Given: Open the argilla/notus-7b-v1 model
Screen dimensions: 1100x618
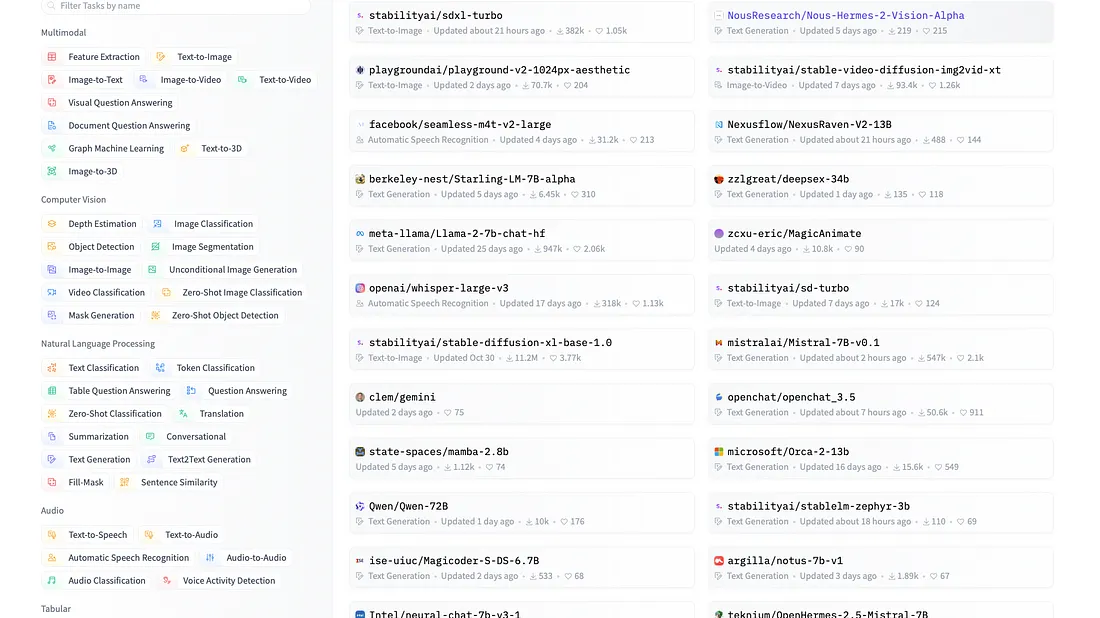Looking at the screenshot, I should (x=880, y=567).
